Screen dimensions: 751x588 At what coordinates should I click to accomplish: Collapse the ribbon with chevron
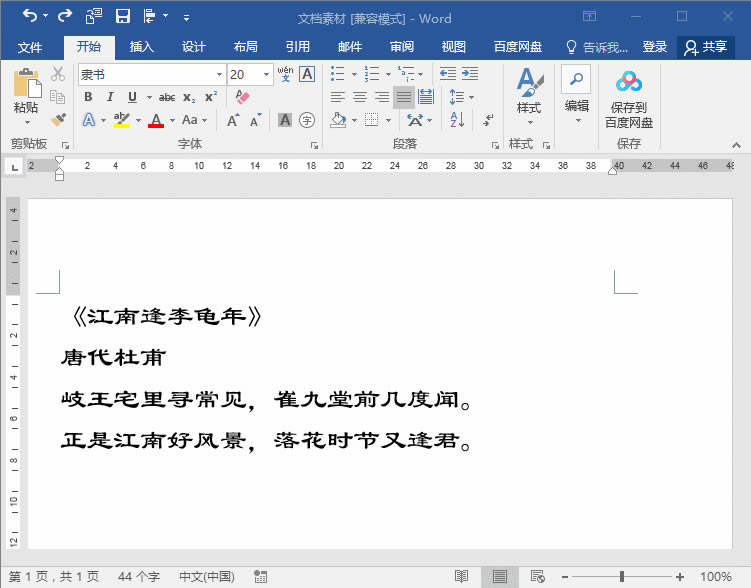(736, 145)
